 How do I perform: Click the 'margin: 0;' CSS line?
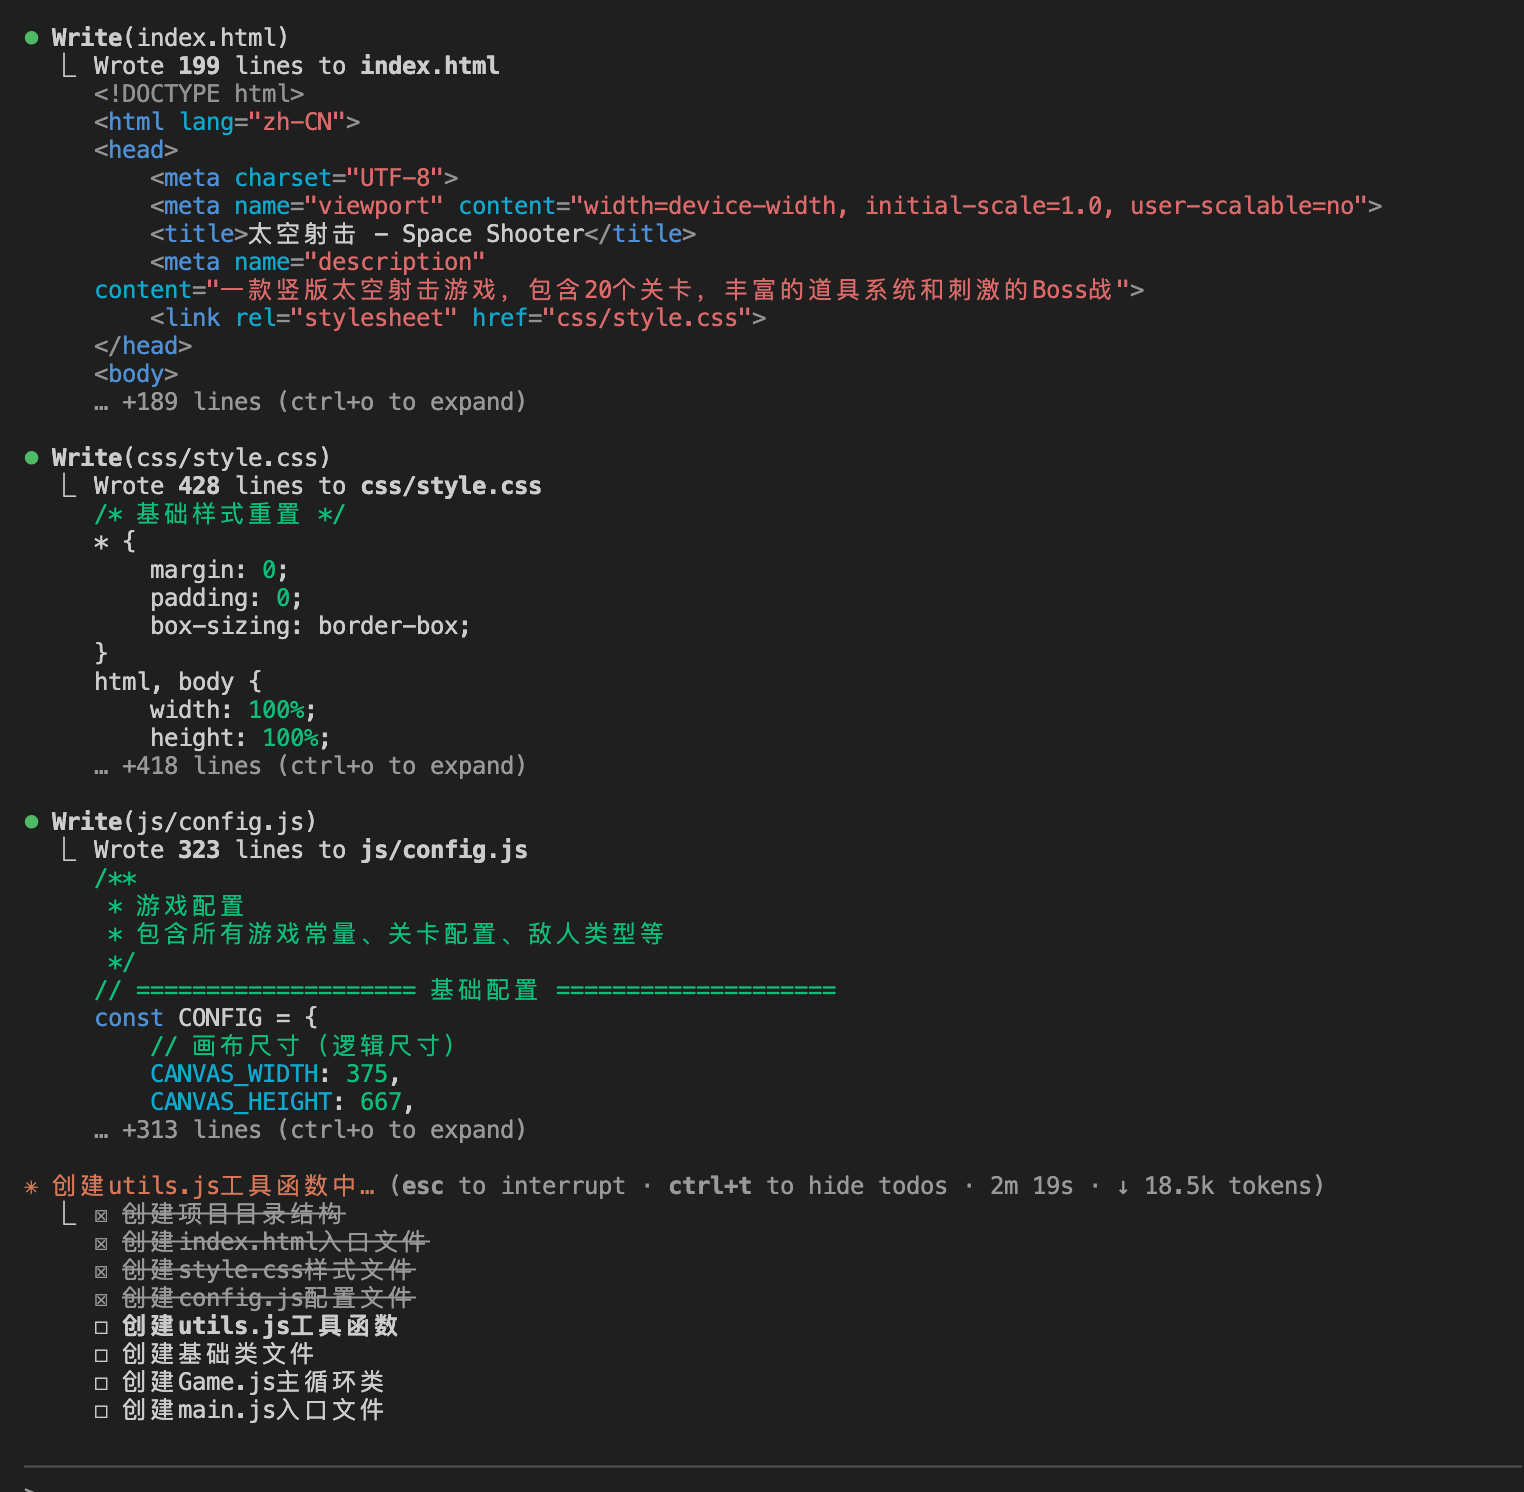click(x=219, y=570)
